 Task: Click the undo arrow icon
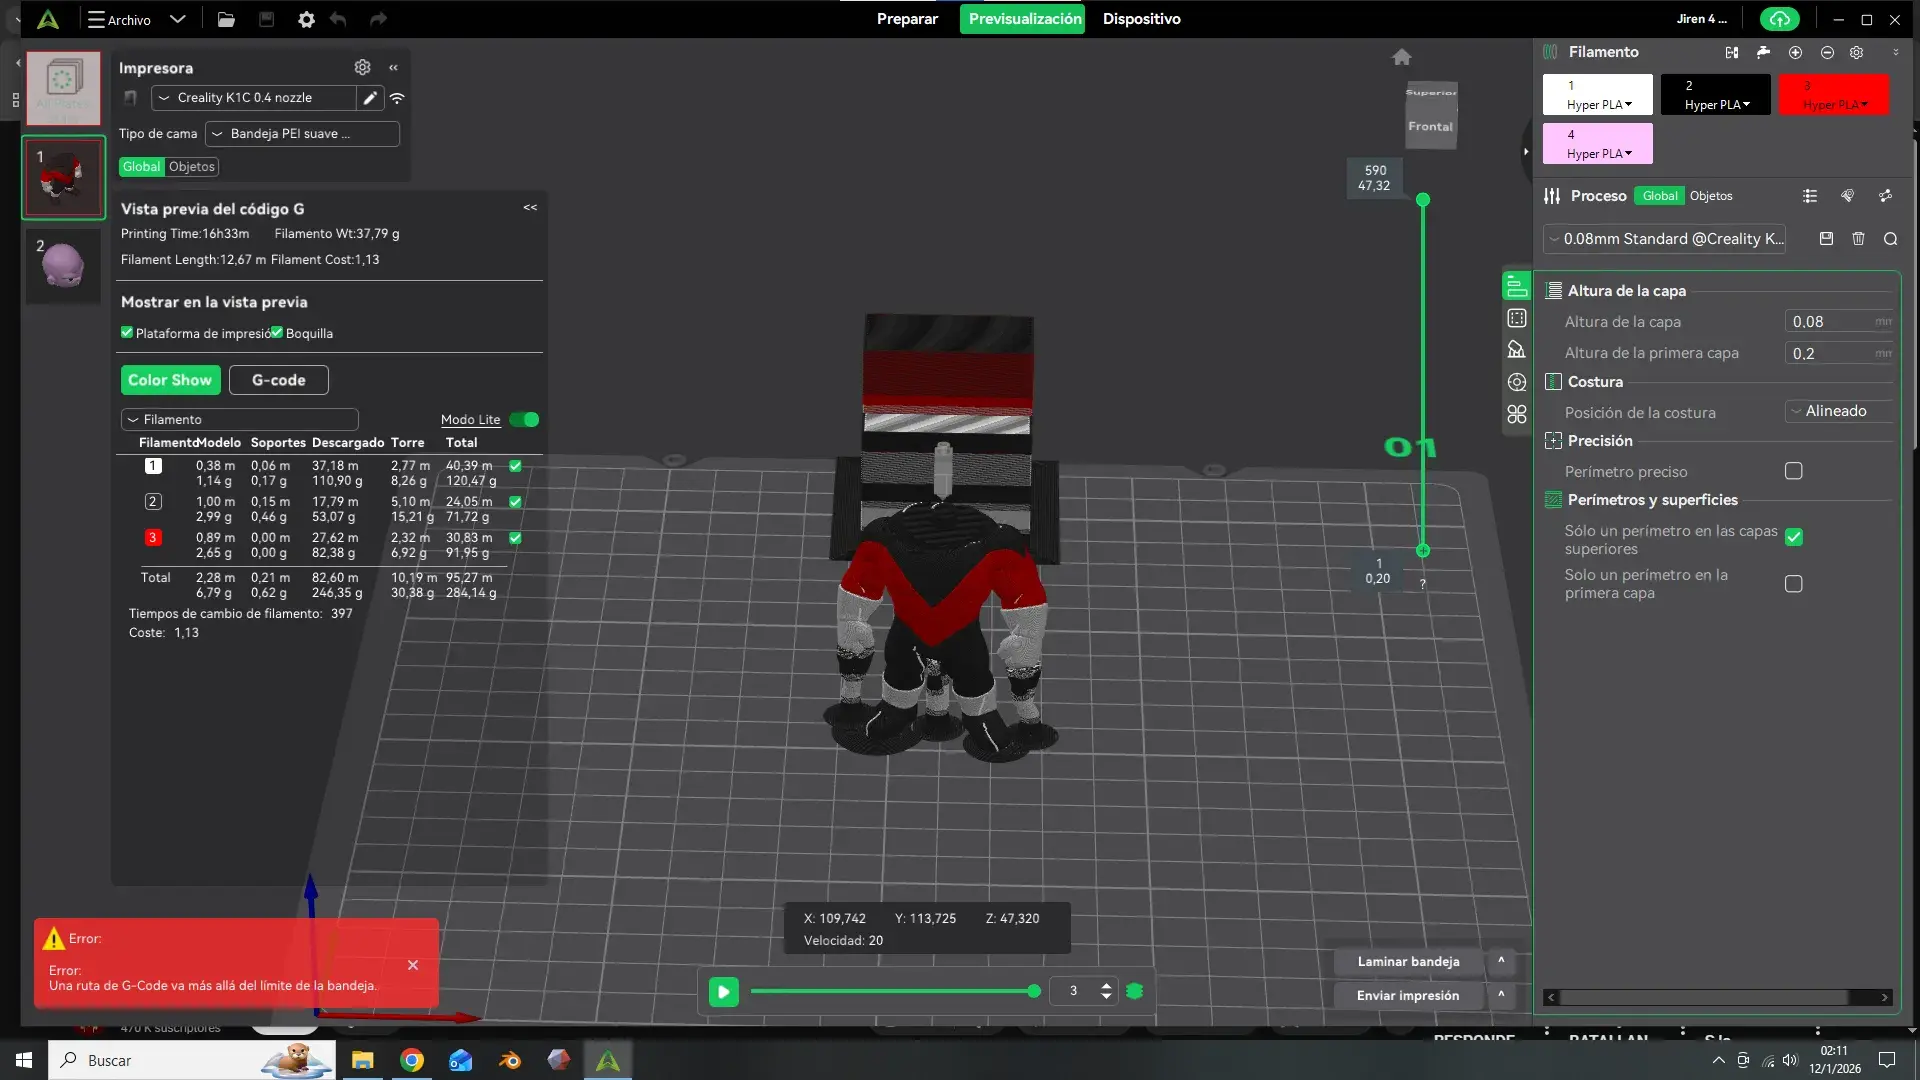[338, 19]
